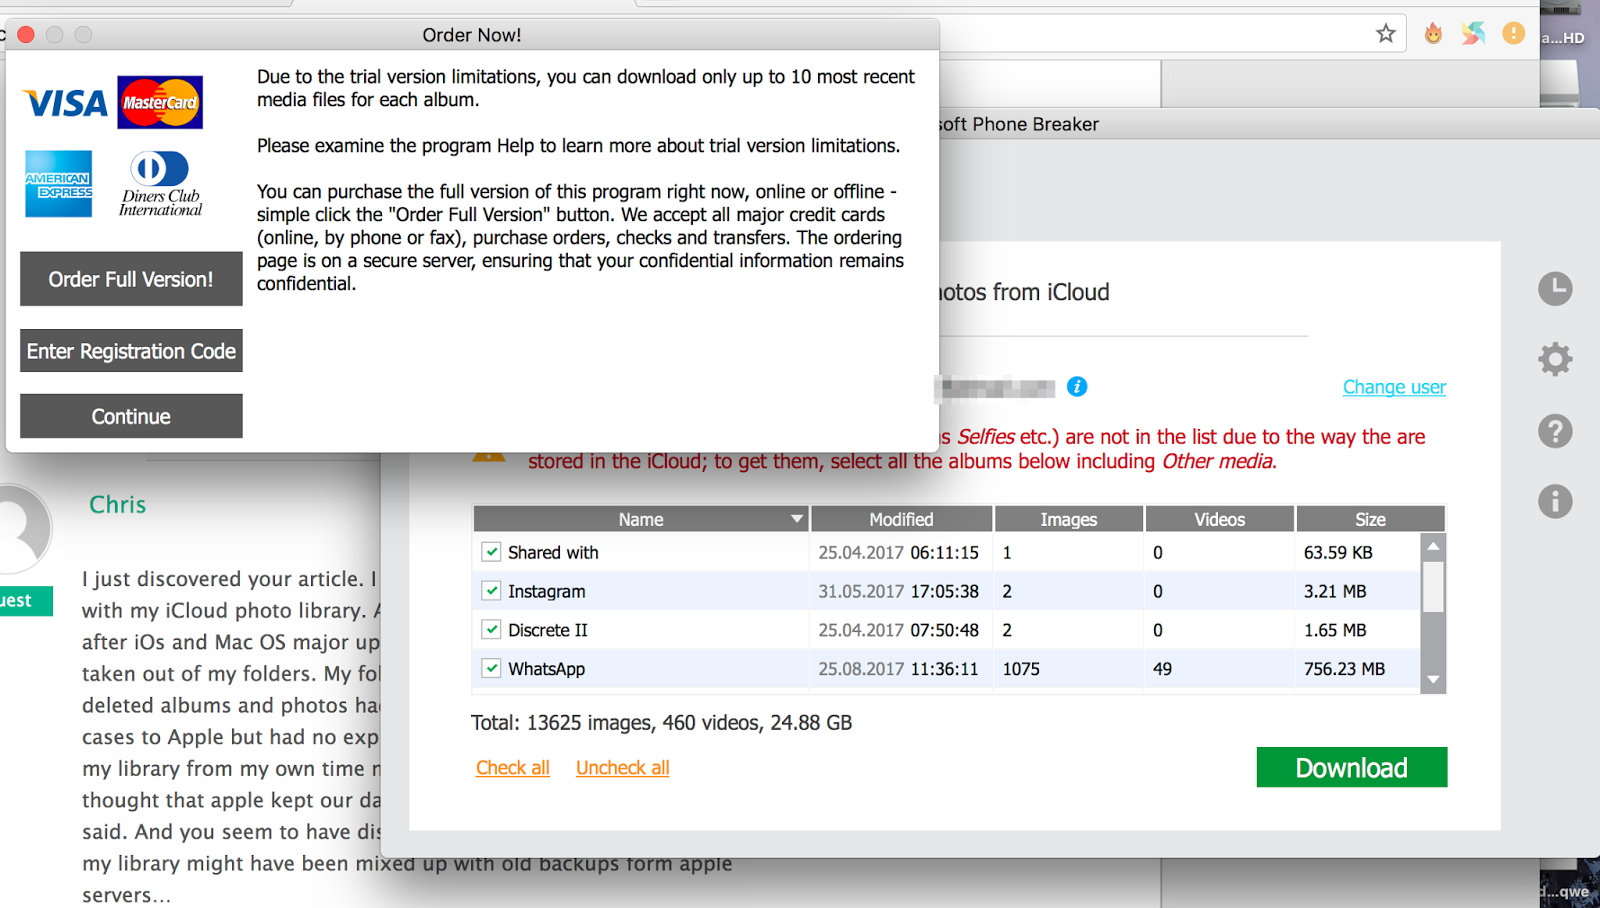1600x908 pixels.
Task: Select the WhatsApp album name
Action: coord(546,669)
